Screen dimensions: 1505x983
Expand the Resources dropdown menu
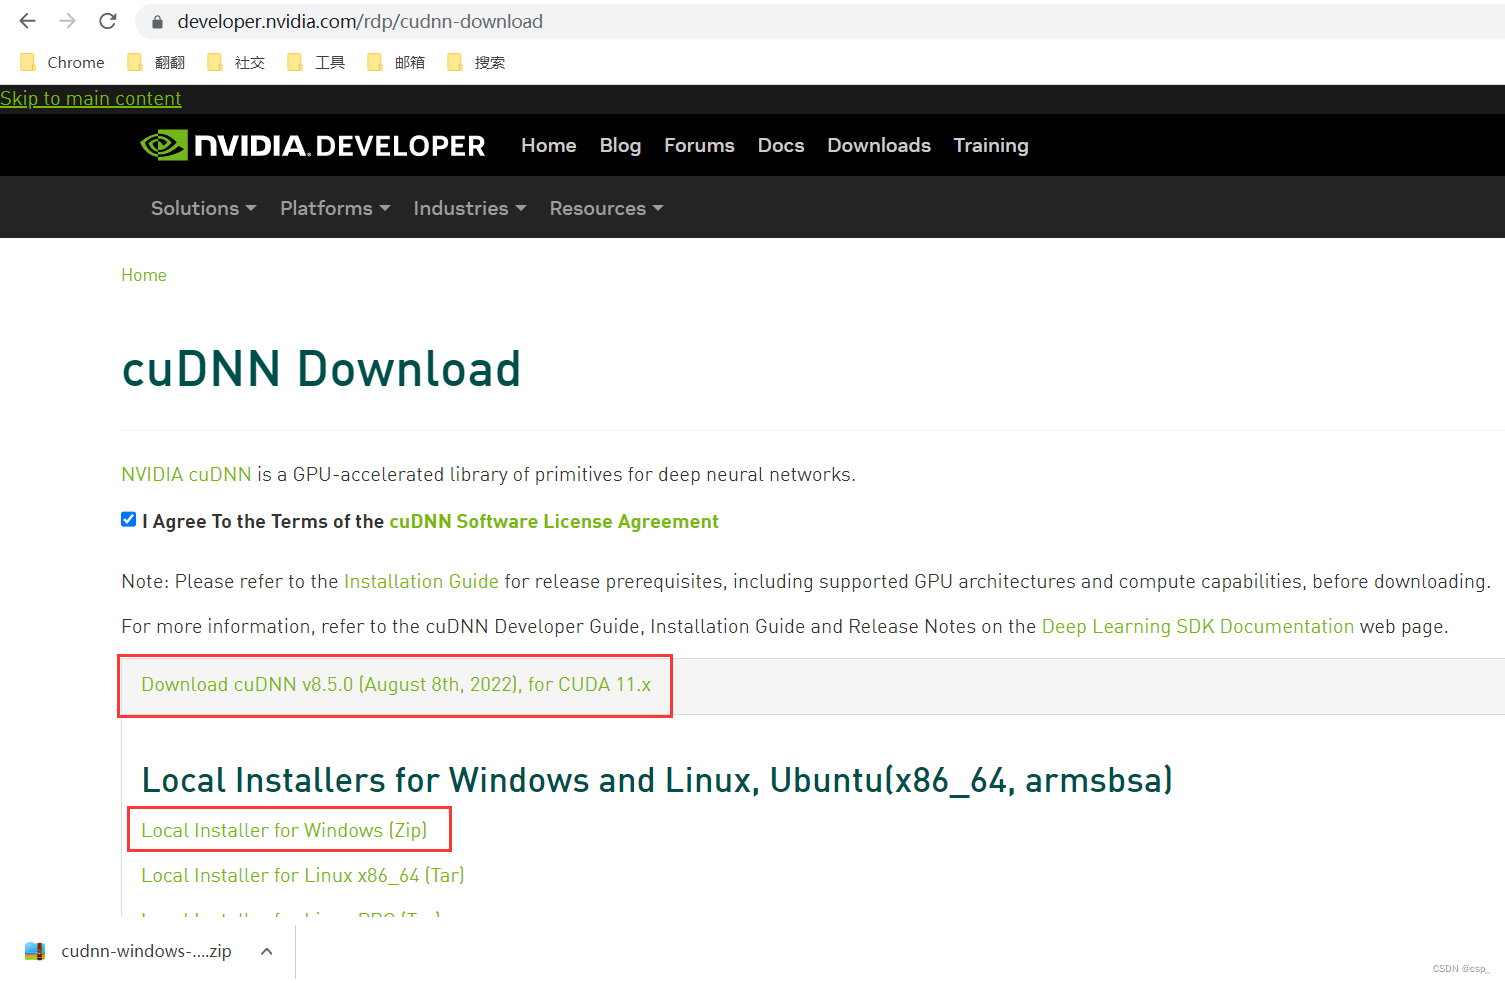(x=606, y=208)
